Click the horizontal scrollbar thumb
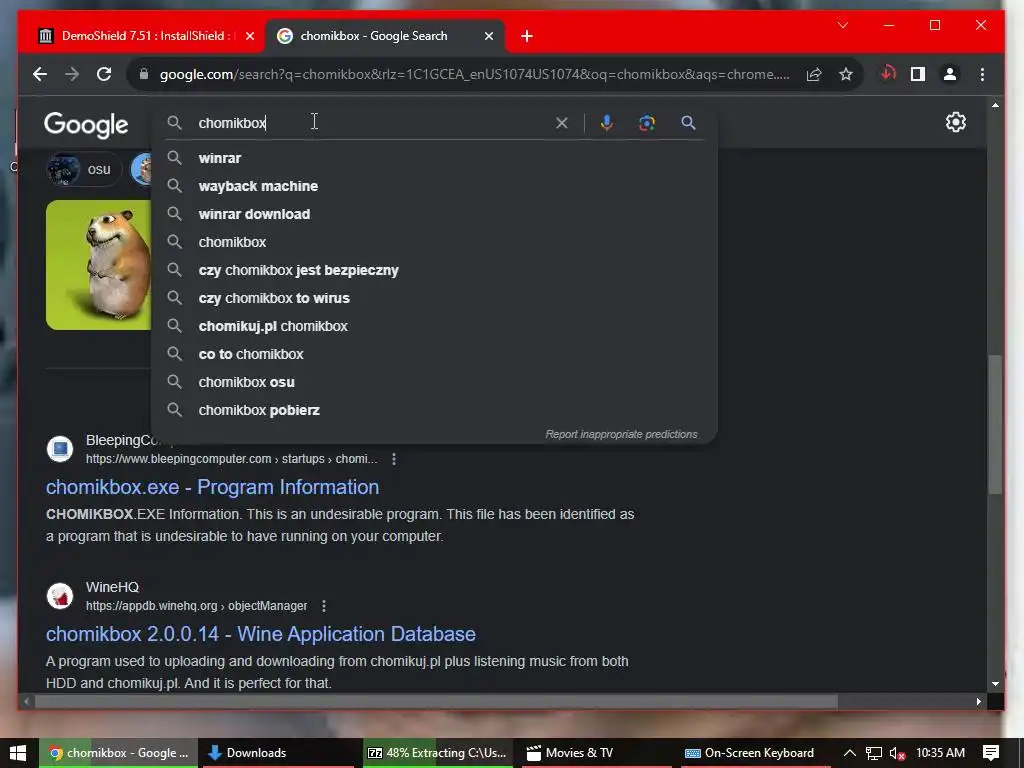This screenshot has width=1024, height=768. tap(436, 701)
